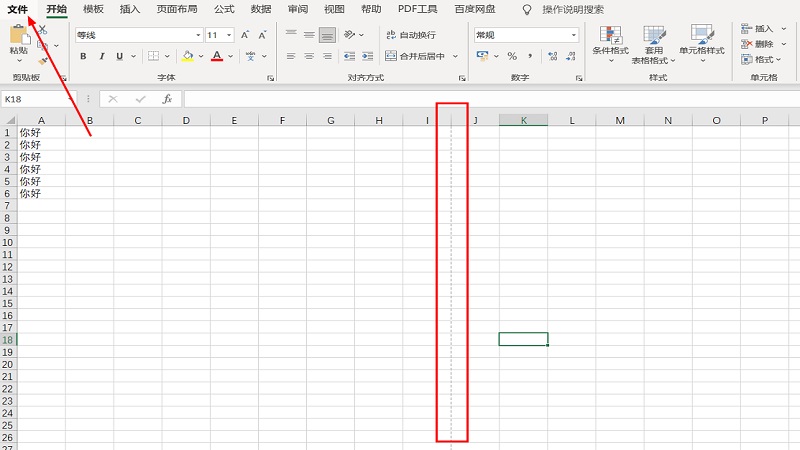Open the File (文件) menu

click(x=17, y=9)
